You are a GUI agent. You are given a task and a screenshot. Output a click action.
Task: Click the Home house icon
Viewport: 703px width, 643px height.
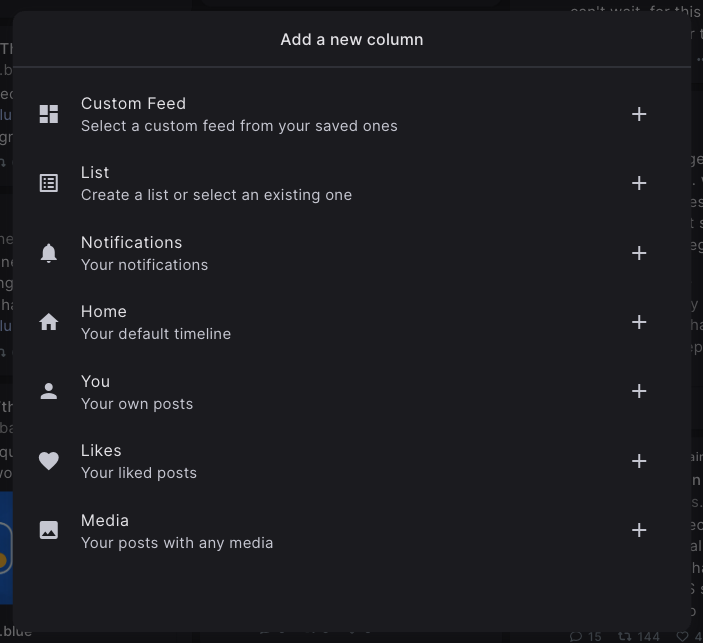(49, 322)
